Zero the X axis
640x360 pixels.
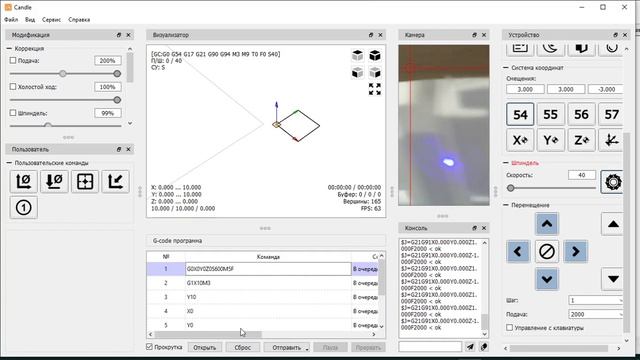pos(520,140)
